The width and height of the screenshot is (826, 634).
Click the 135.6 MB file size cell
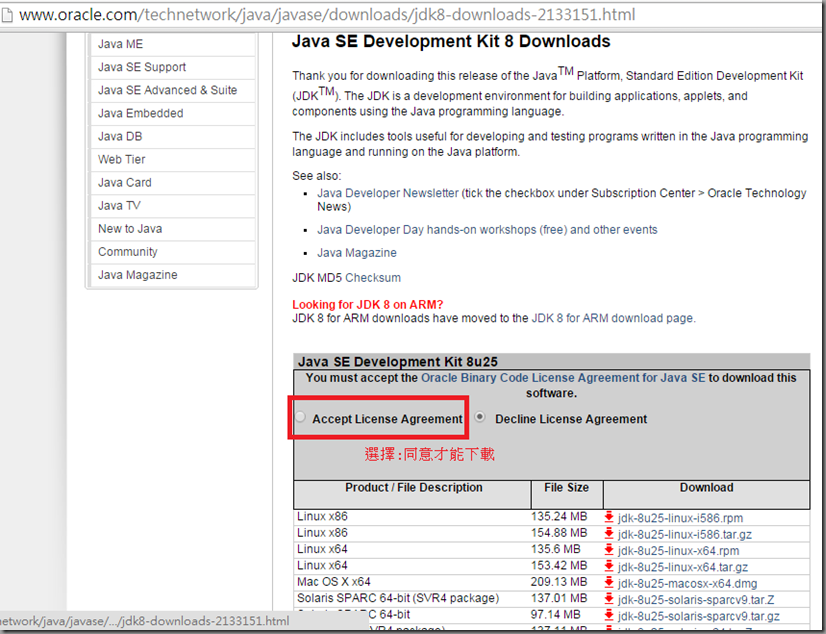pyautogui.click(x=555, y=549)
